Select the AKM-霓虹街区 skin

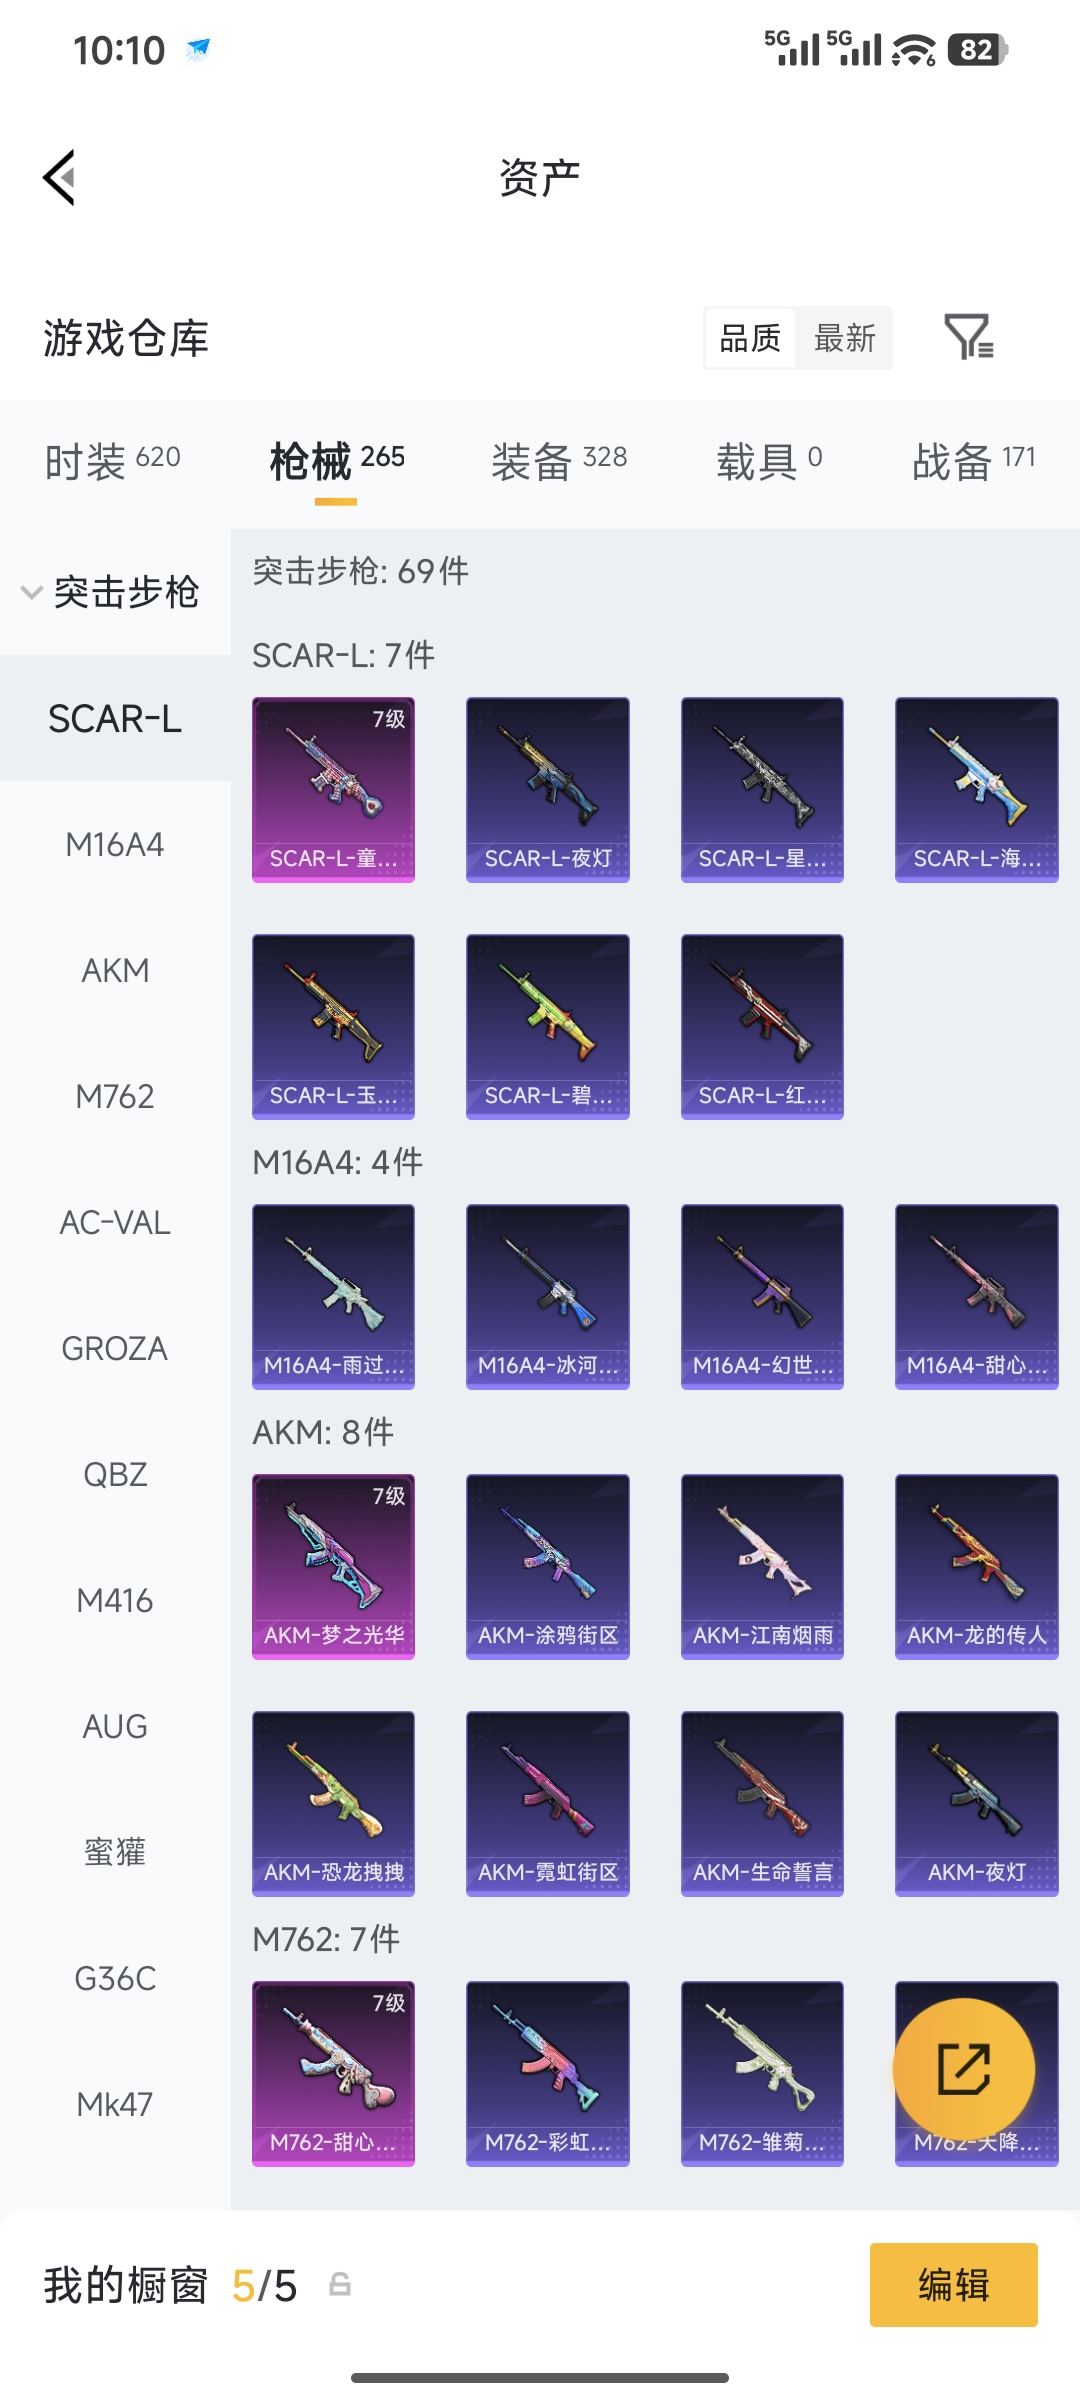point(548,1803)
